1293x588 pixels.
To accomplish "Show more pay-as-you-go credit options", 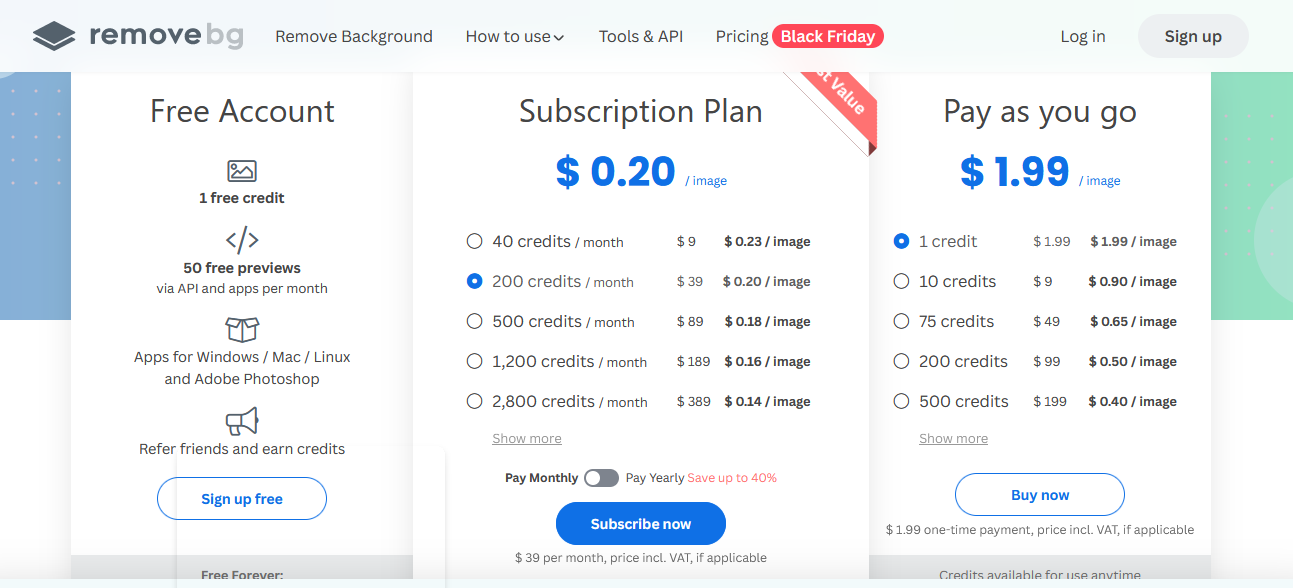I will pos(954,439).
